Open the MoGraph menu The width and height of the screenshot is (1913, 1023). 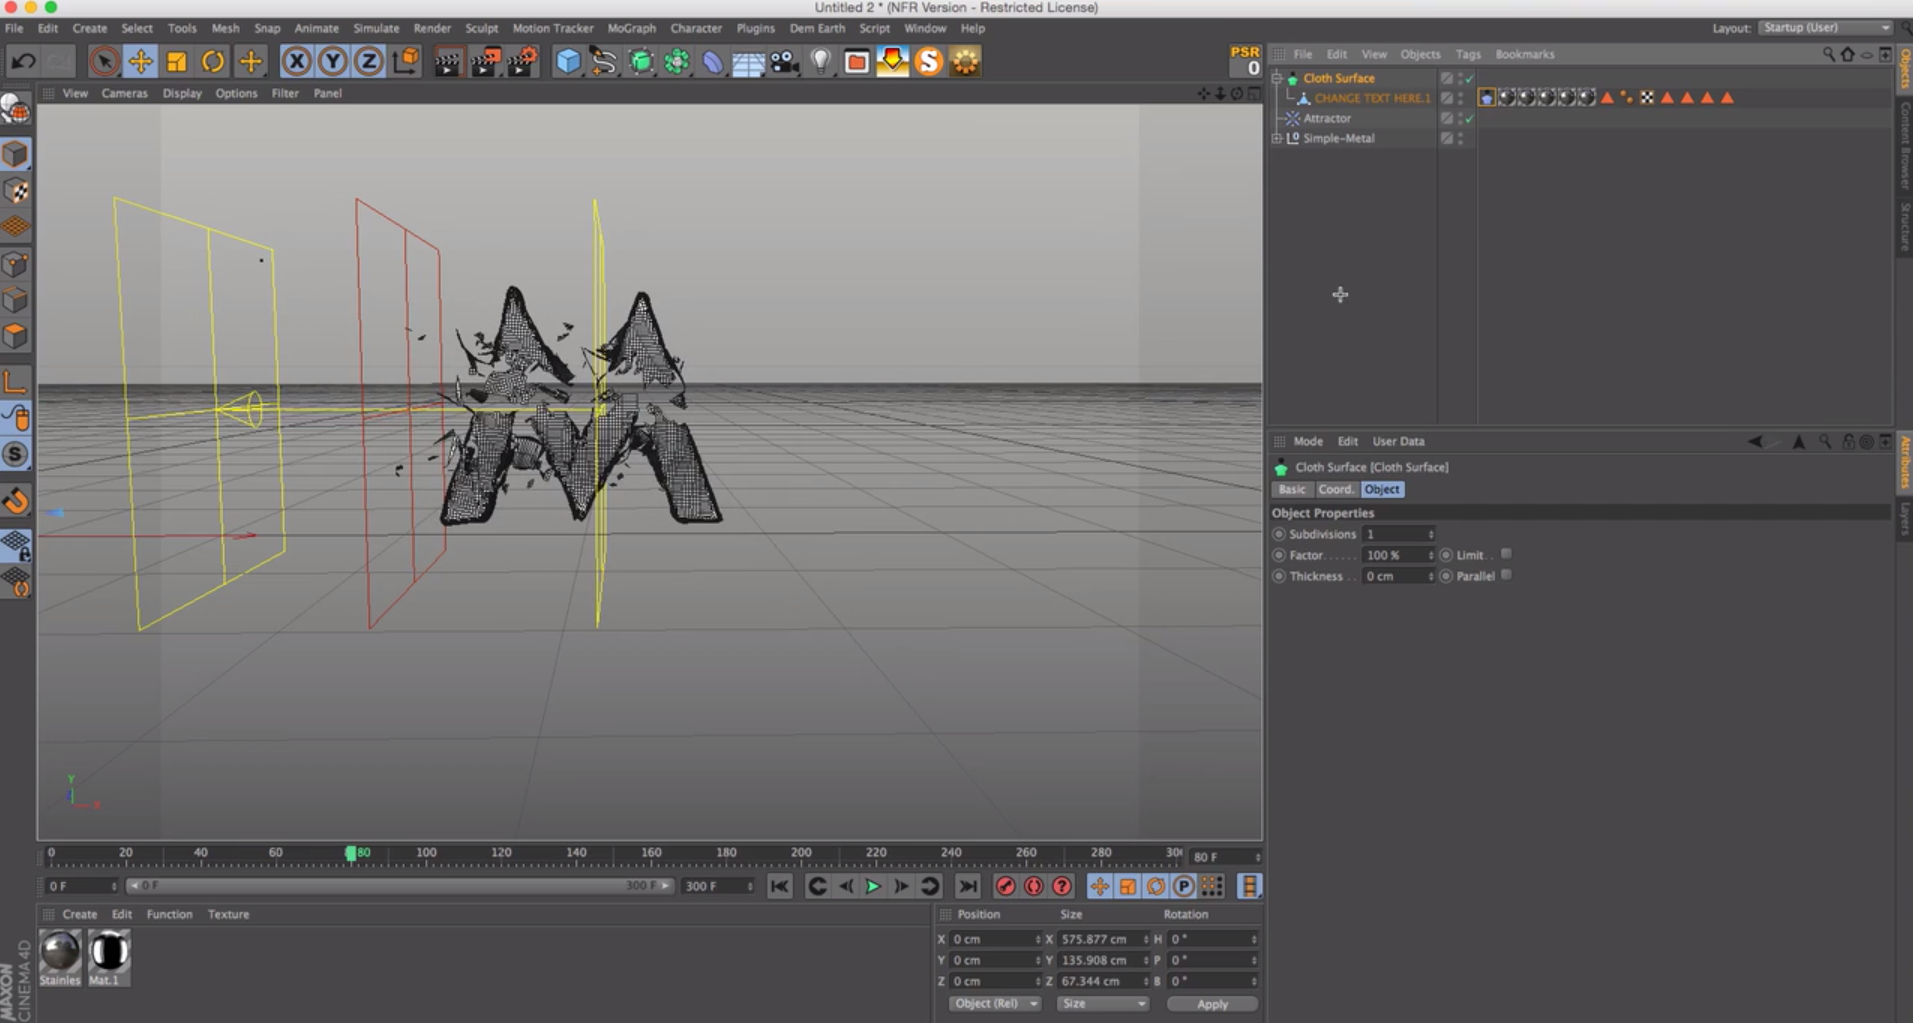click(631, 28)
